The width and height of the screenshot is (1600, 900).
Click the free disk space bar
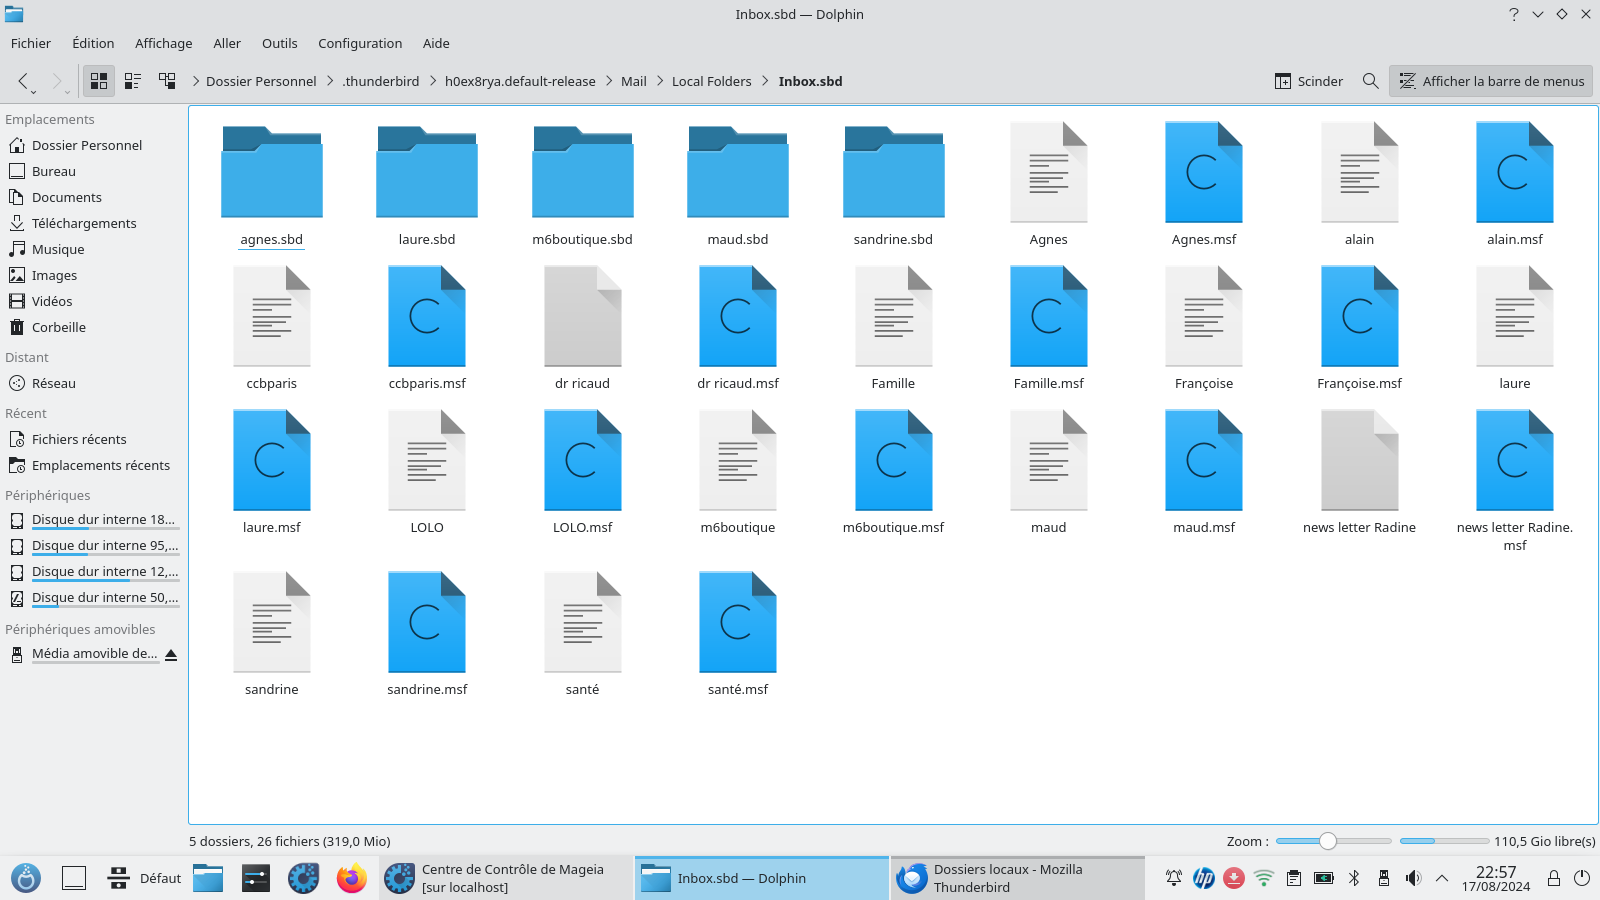pos(1444,841)
